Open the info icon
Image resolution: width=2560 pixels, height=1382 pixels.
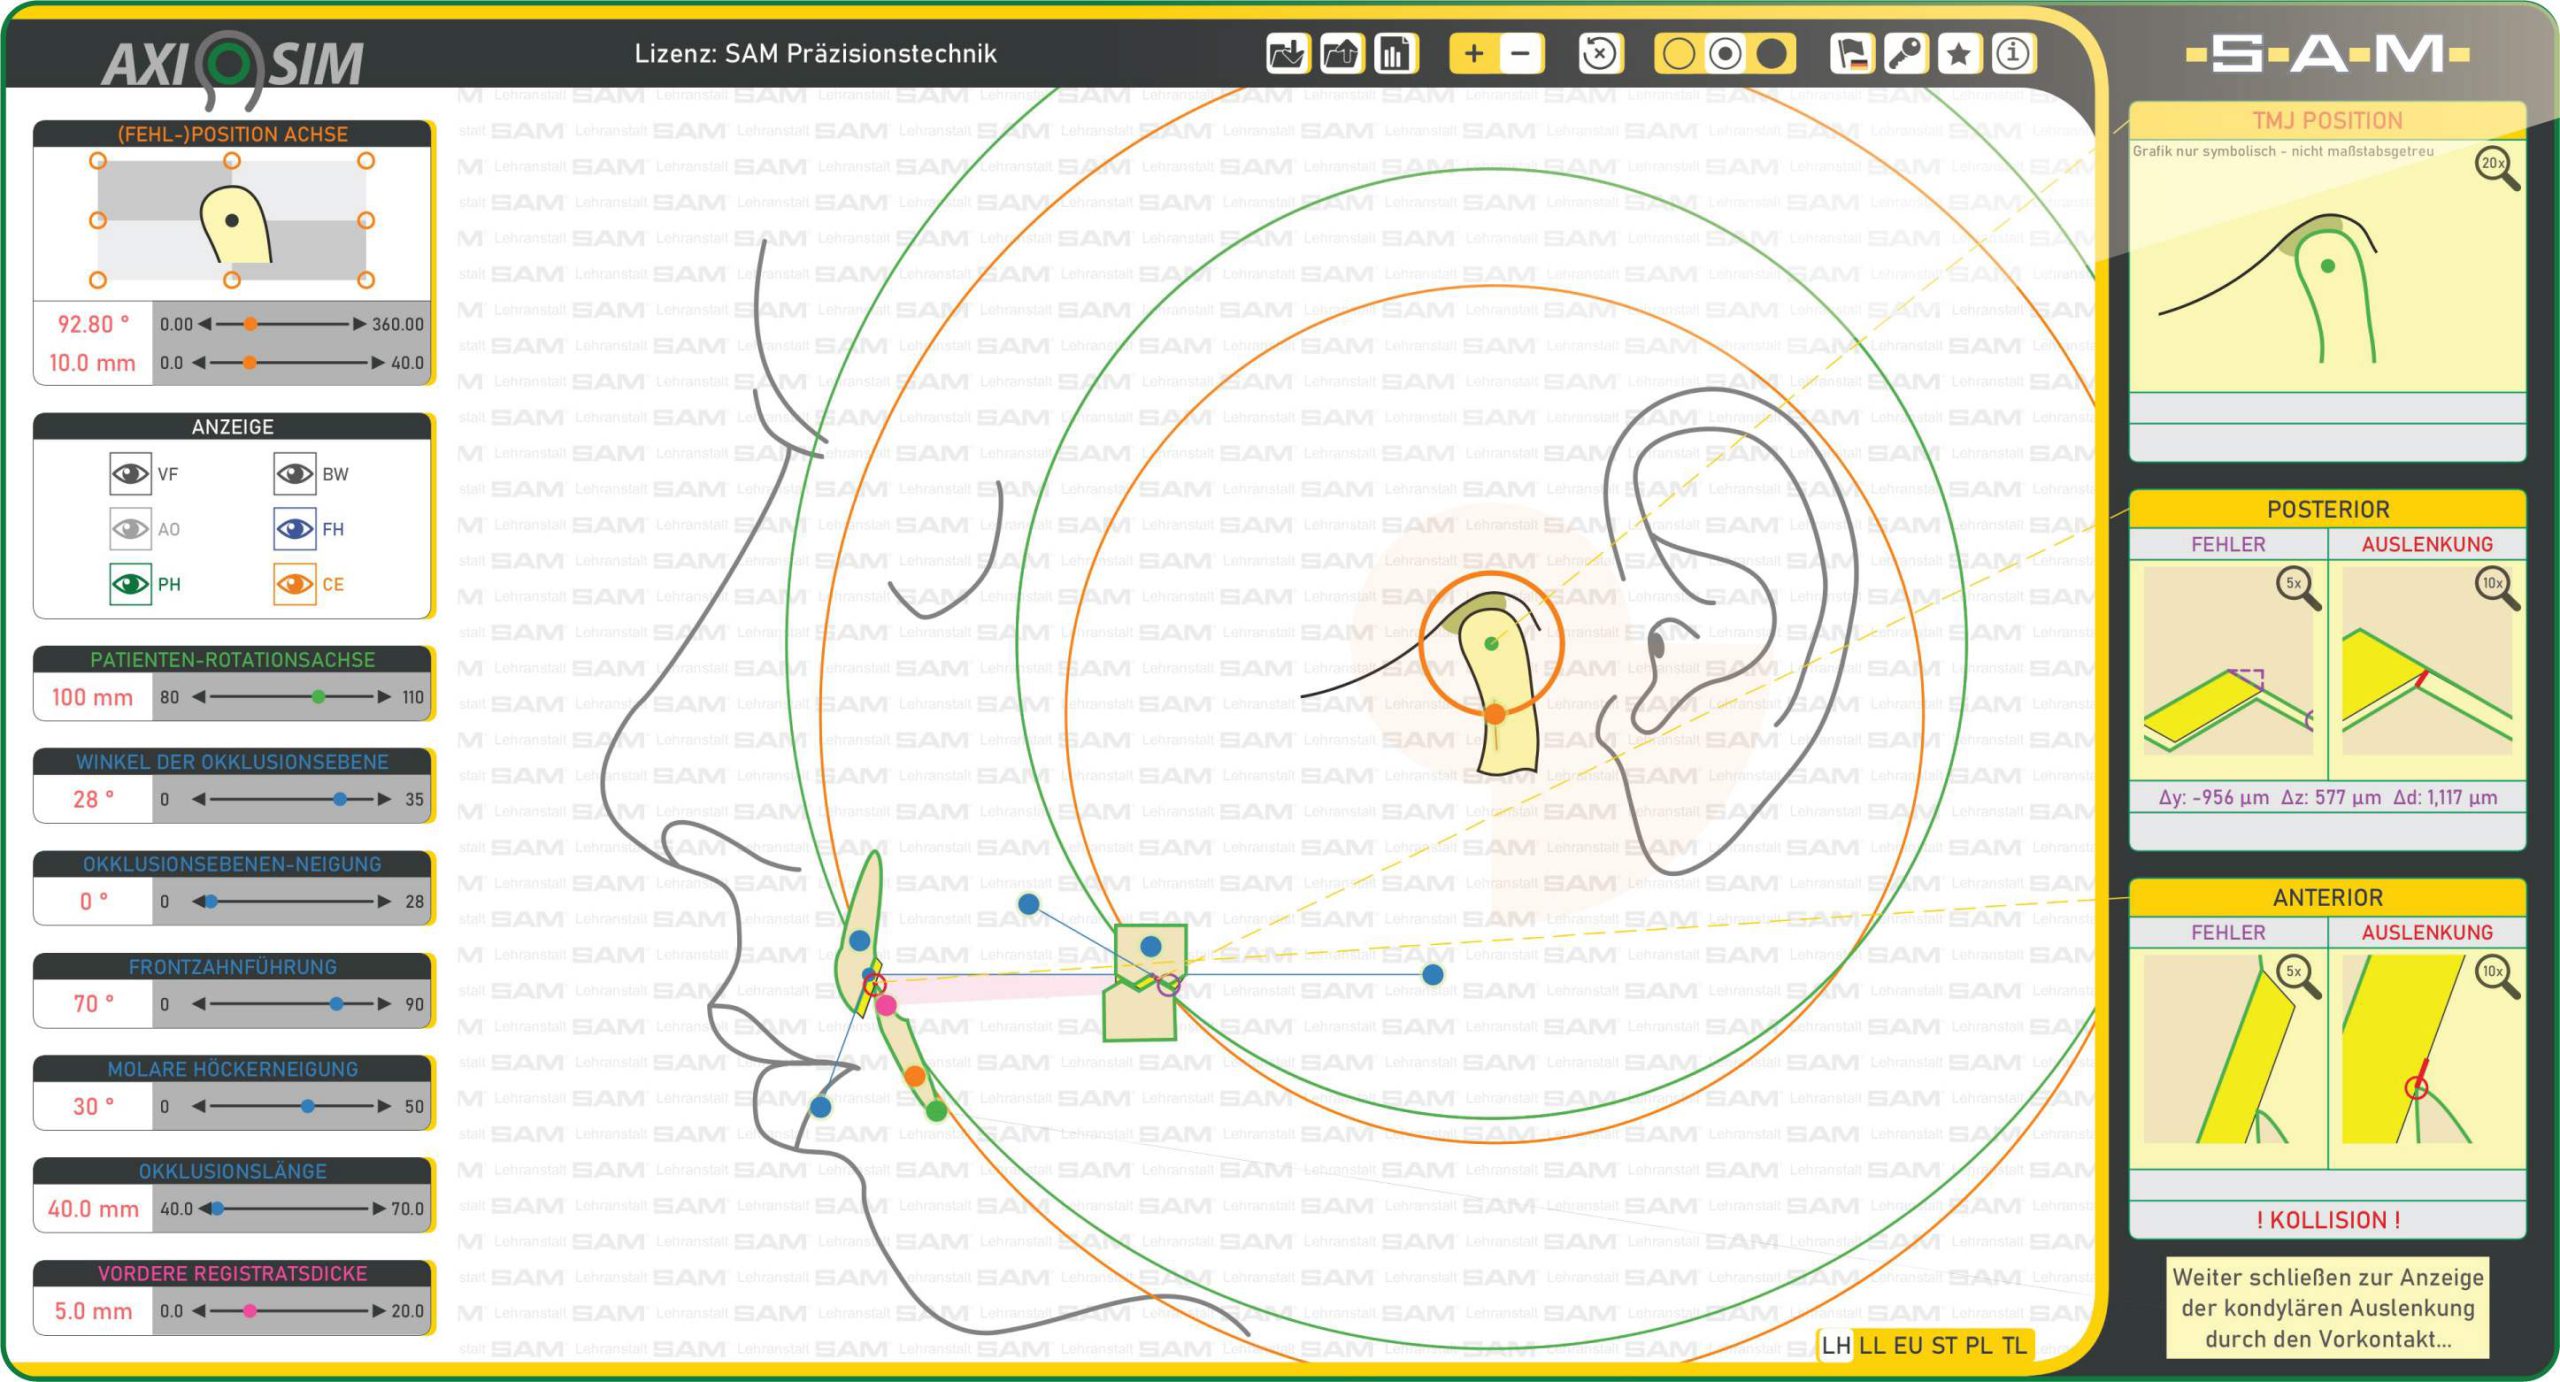click(x=2012, y=54)
